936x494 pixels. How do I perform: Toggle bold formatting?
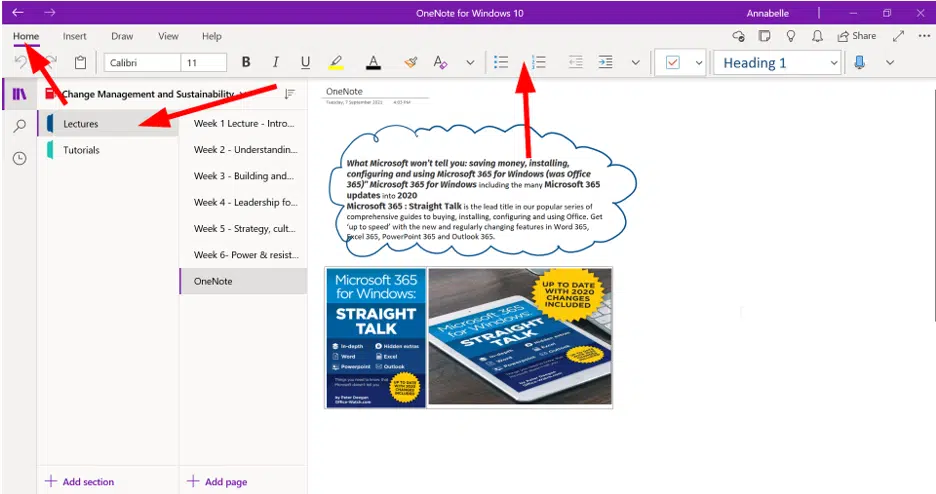(x=246, y=62)
